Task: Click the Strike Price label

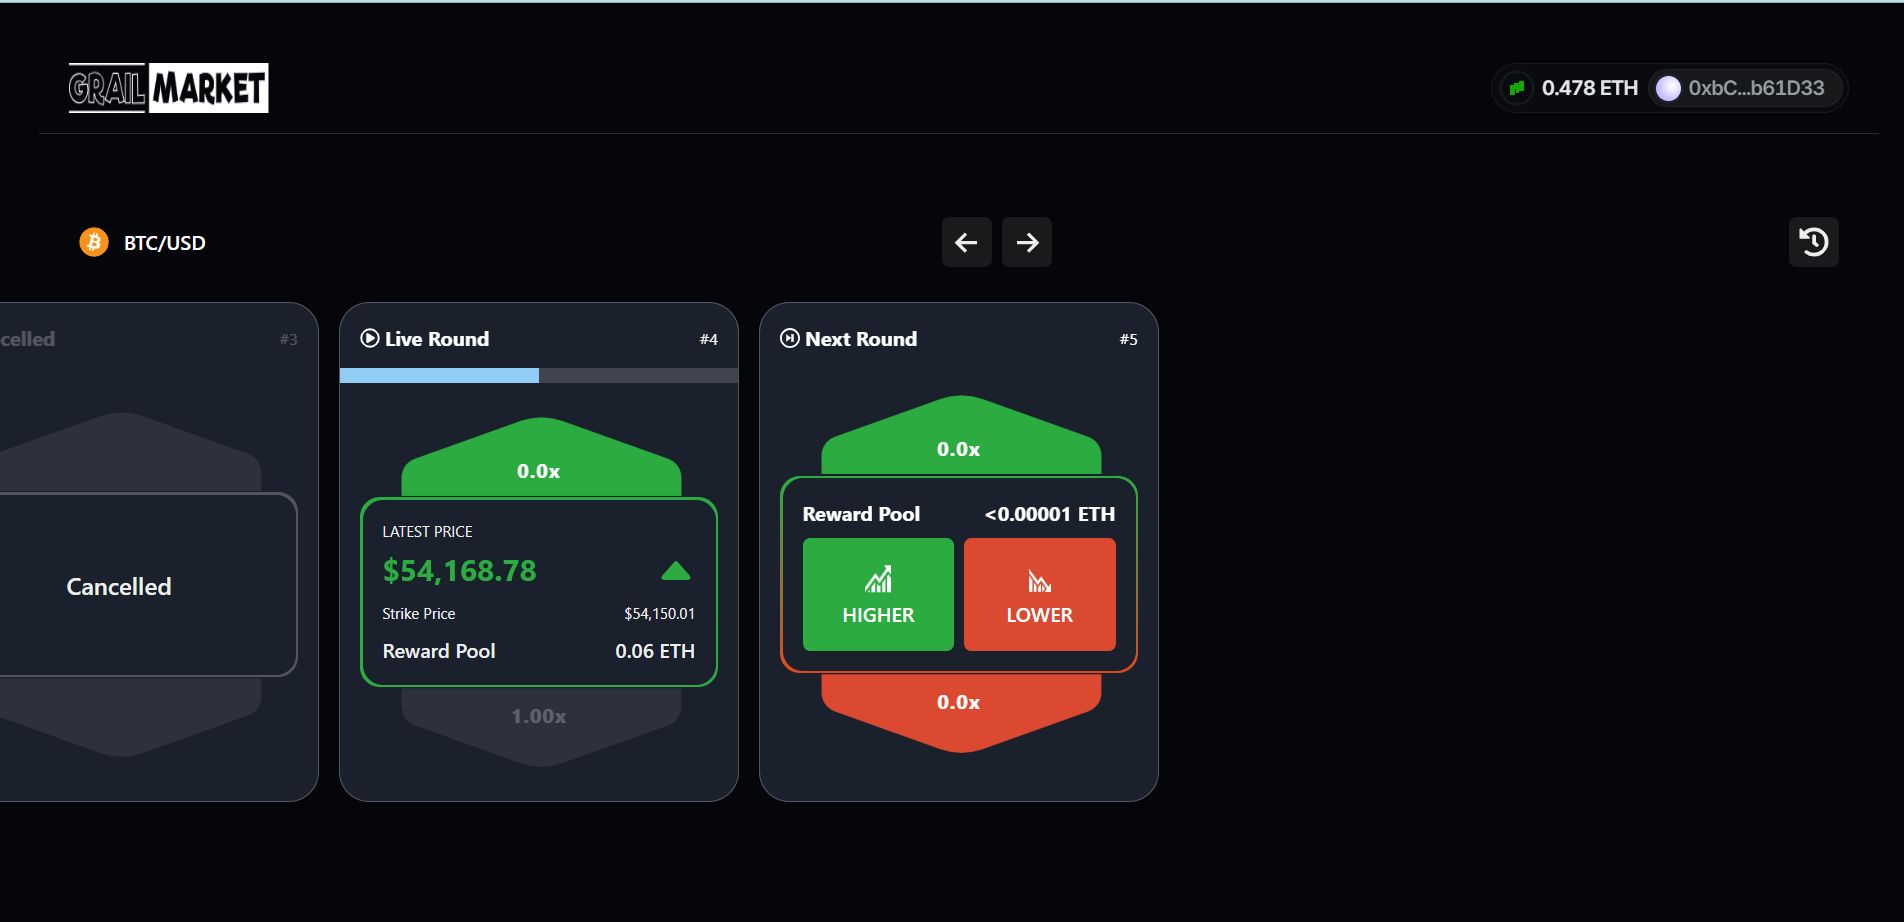Action: (418, 614)
